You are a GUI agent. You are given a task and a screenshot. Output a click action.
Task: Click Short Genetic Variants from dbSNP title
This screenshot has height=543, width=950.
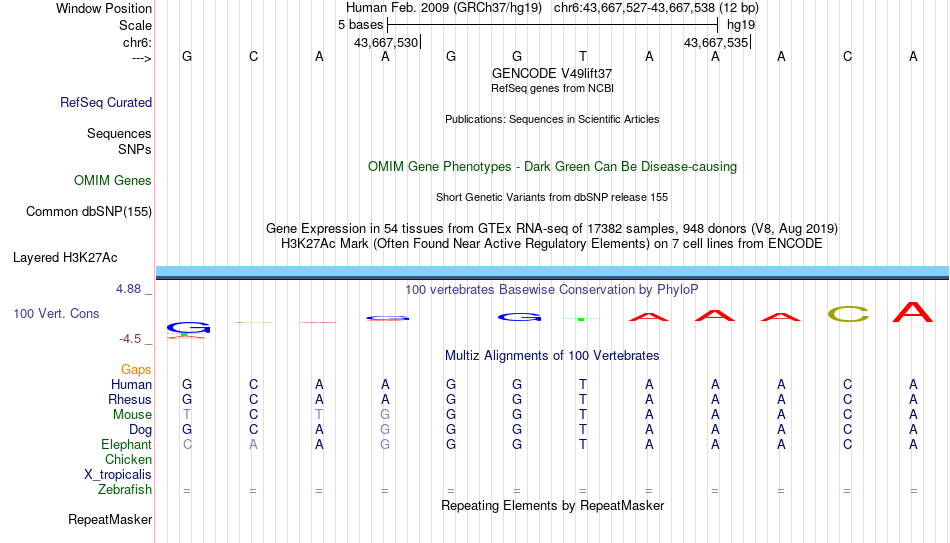(x=552, y=198)
